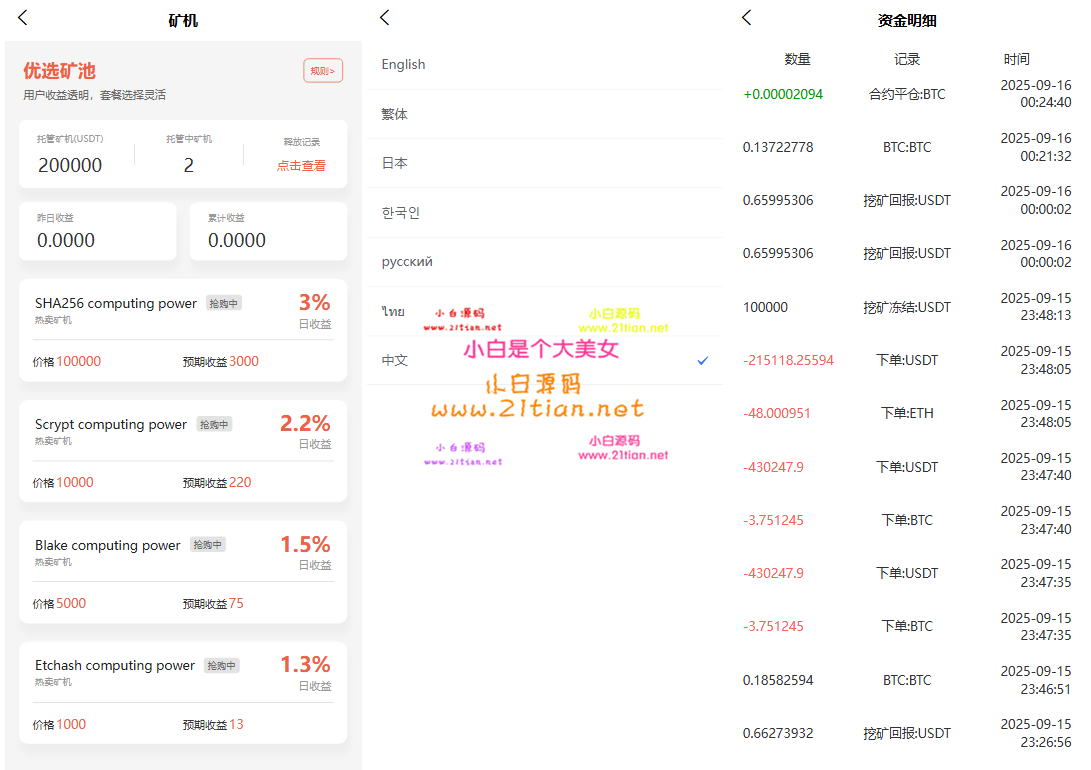Select 한국인 Korean language option
Viewport: 1091px width, 770px height.
pyautogui.click(x=400, y=213)
